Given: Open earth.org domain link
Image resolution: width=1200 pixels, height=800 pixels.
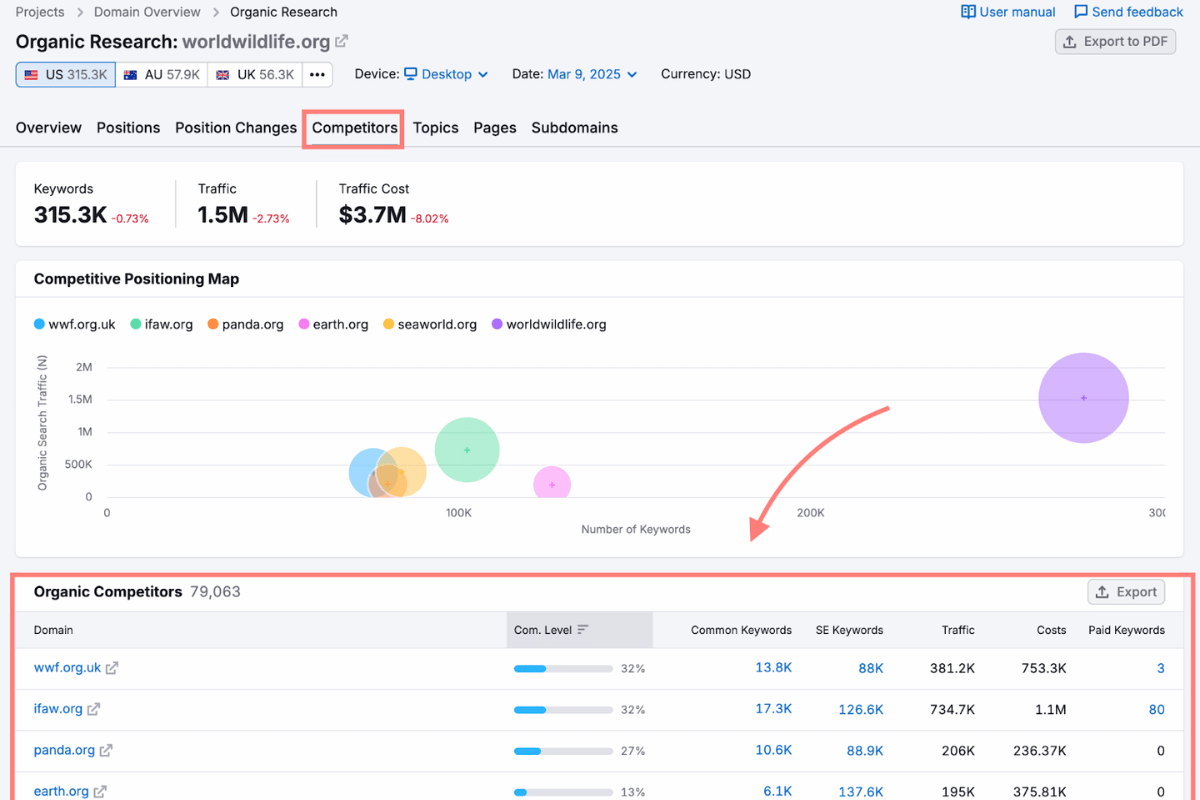Looking at the screenshot, I should [x=61, y=791].
